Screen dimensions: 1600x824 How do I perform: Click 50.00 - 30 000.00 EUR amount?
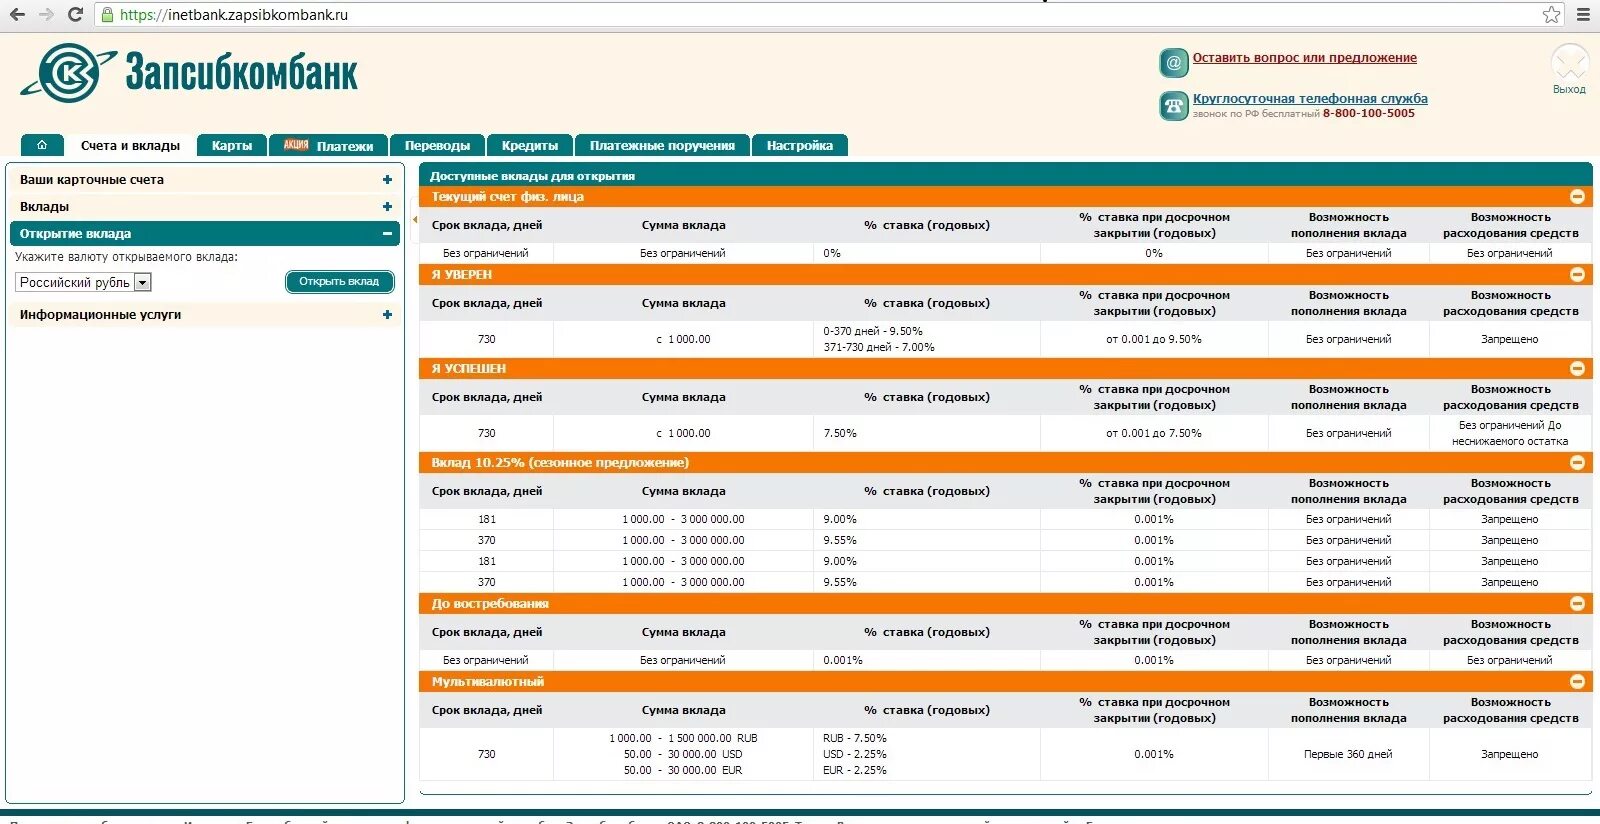(x=683, y=771)
